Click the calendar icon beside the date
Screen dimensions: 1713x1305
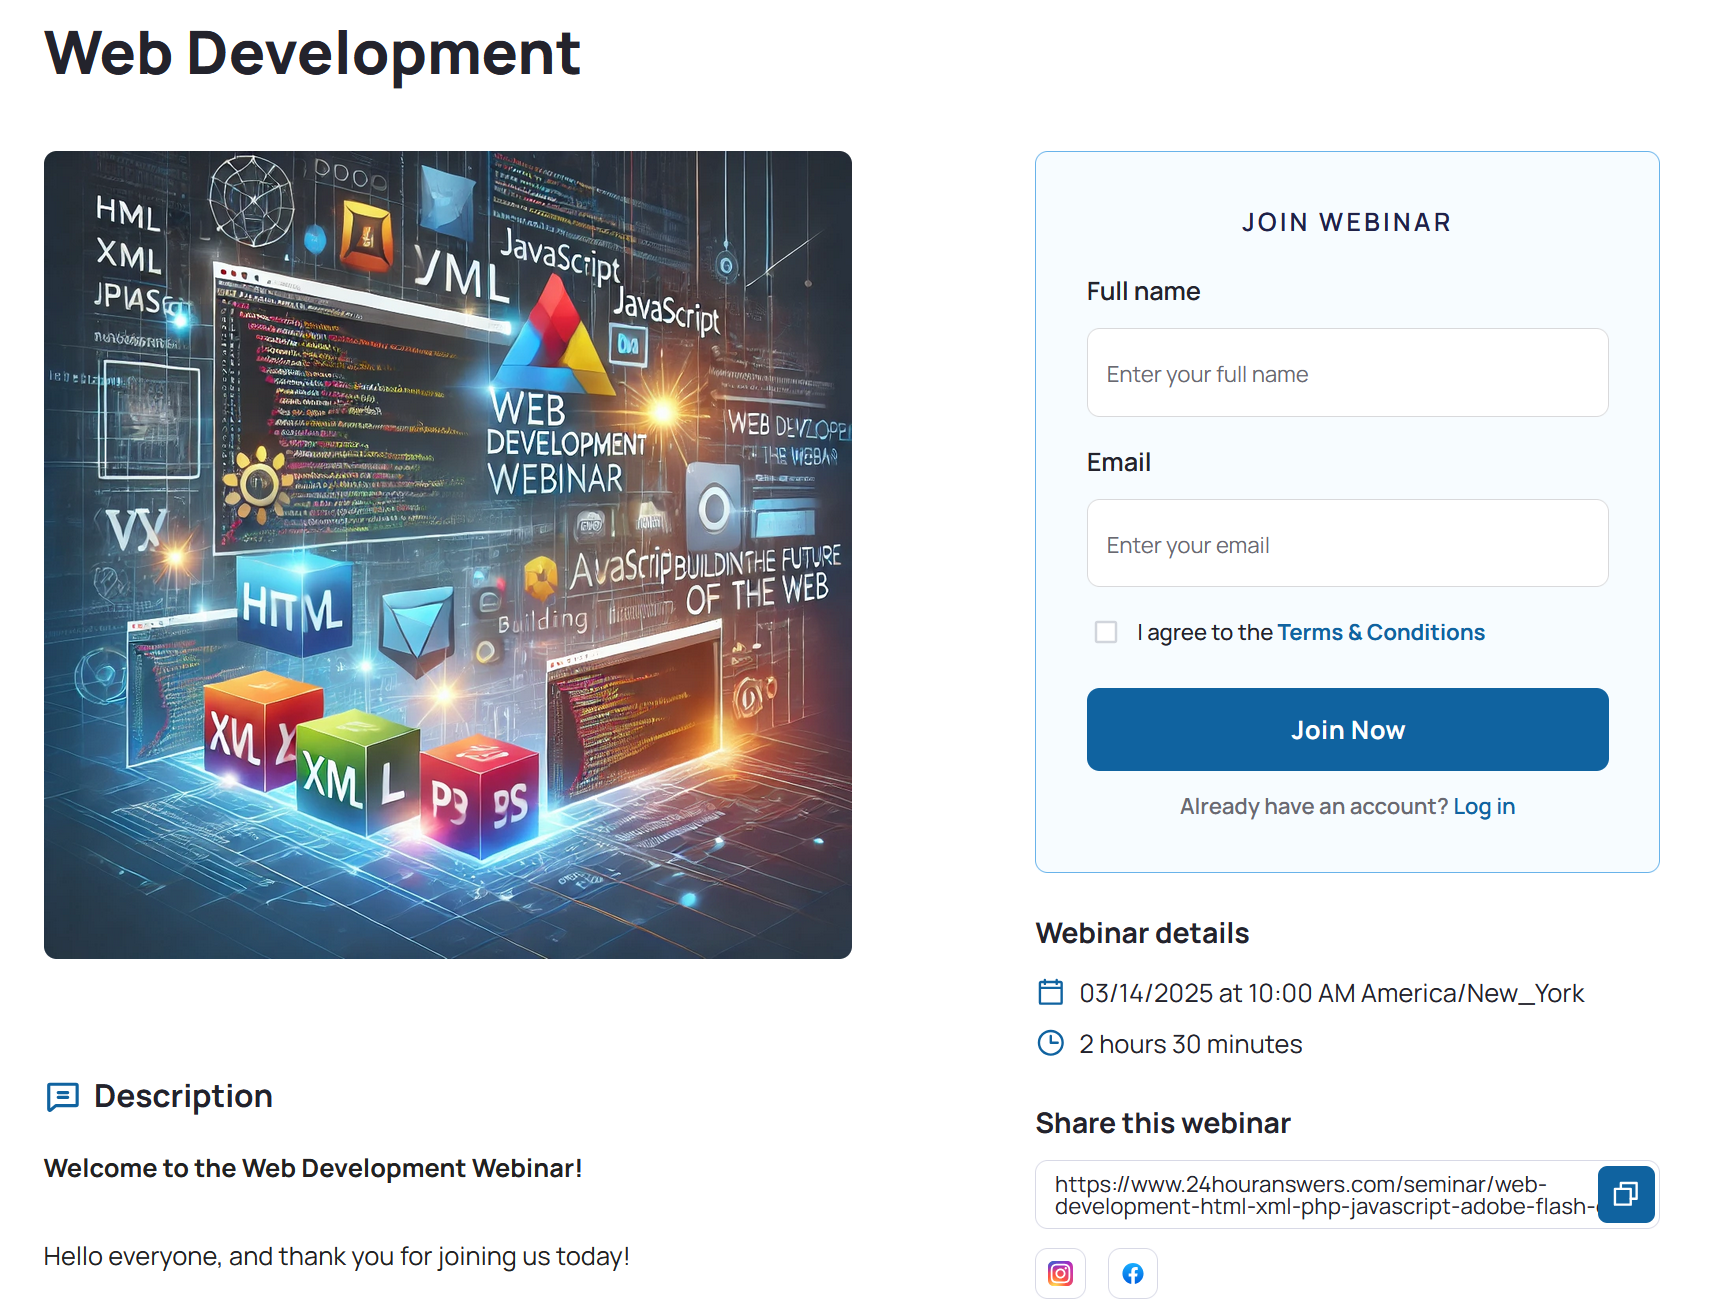coord(1050,992)
